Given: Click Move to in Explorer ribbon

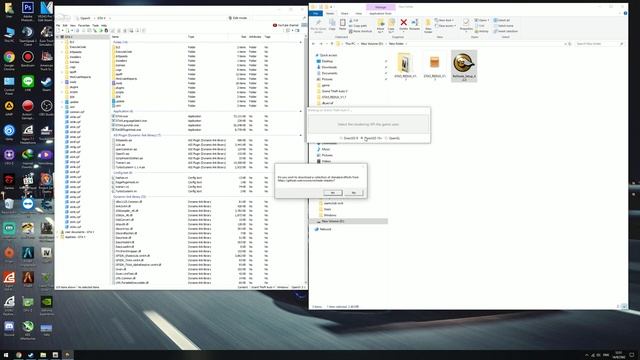Looking at the screenshot, I should click(380, 25).
